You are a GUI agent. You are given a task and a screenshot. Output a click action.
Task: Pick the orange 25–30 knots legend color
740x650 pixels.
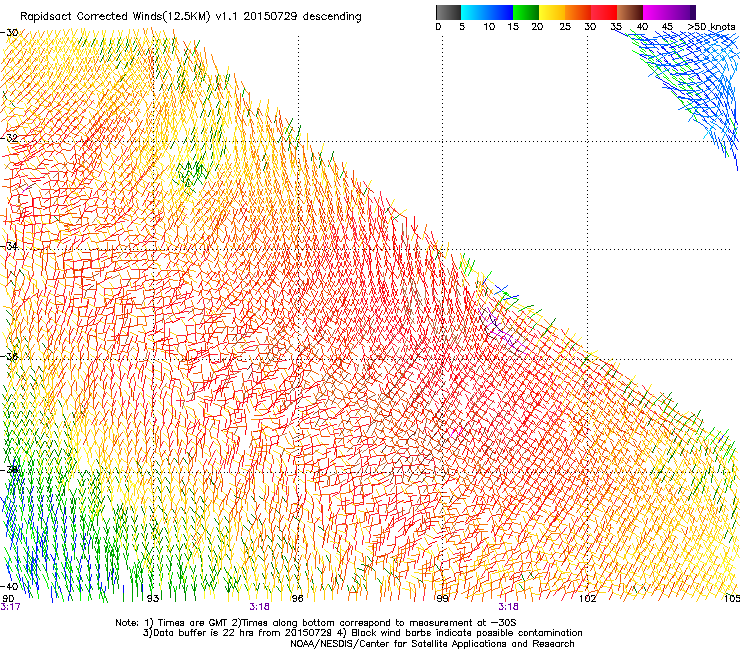coord(578,12)
